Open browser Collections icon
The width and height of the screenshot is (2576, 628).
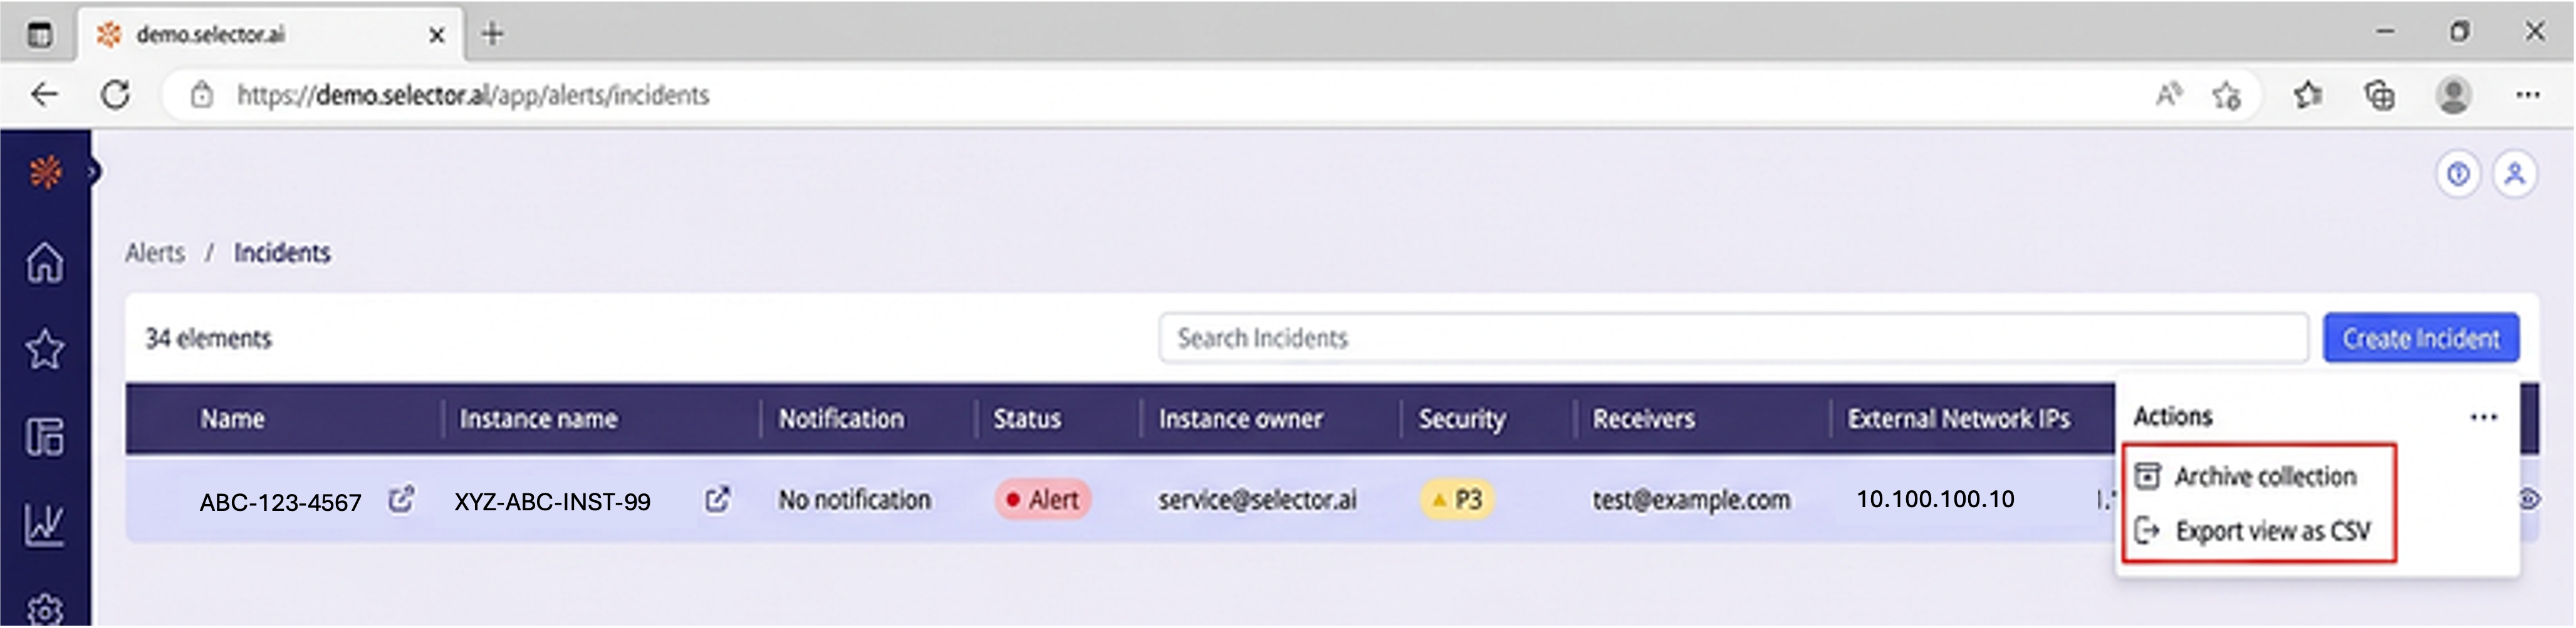click(x=2379, y=95)
